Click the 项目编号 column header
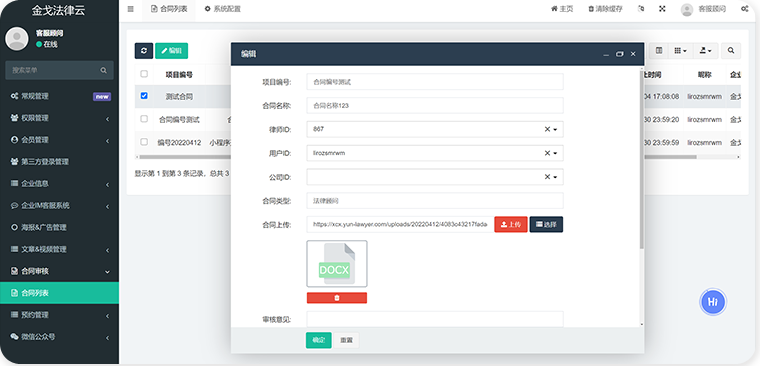This screenshot has height=366, width=760. (179, 75)
